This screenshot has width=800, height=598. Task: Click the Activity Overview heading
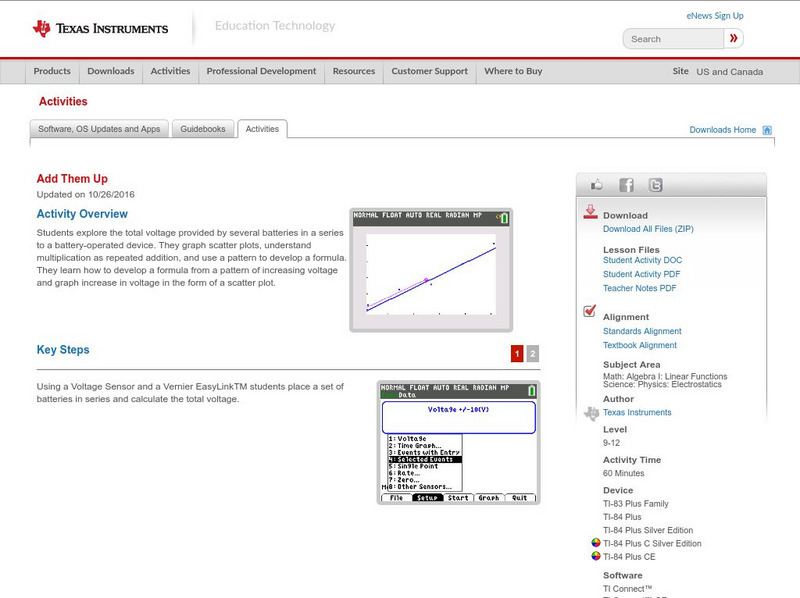82,214
